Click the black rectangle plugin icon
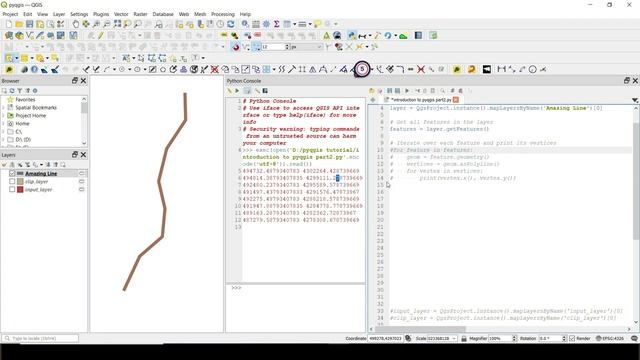This screenshot has height=360, width=640. 487,69
